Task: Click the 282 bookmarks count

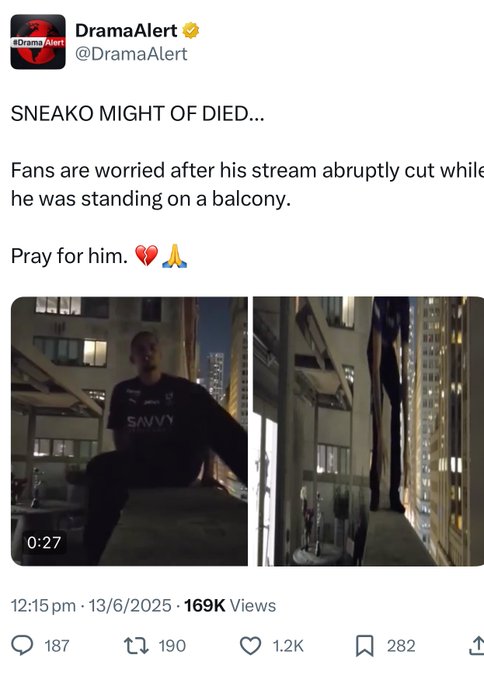Action: tap(401, 646)
